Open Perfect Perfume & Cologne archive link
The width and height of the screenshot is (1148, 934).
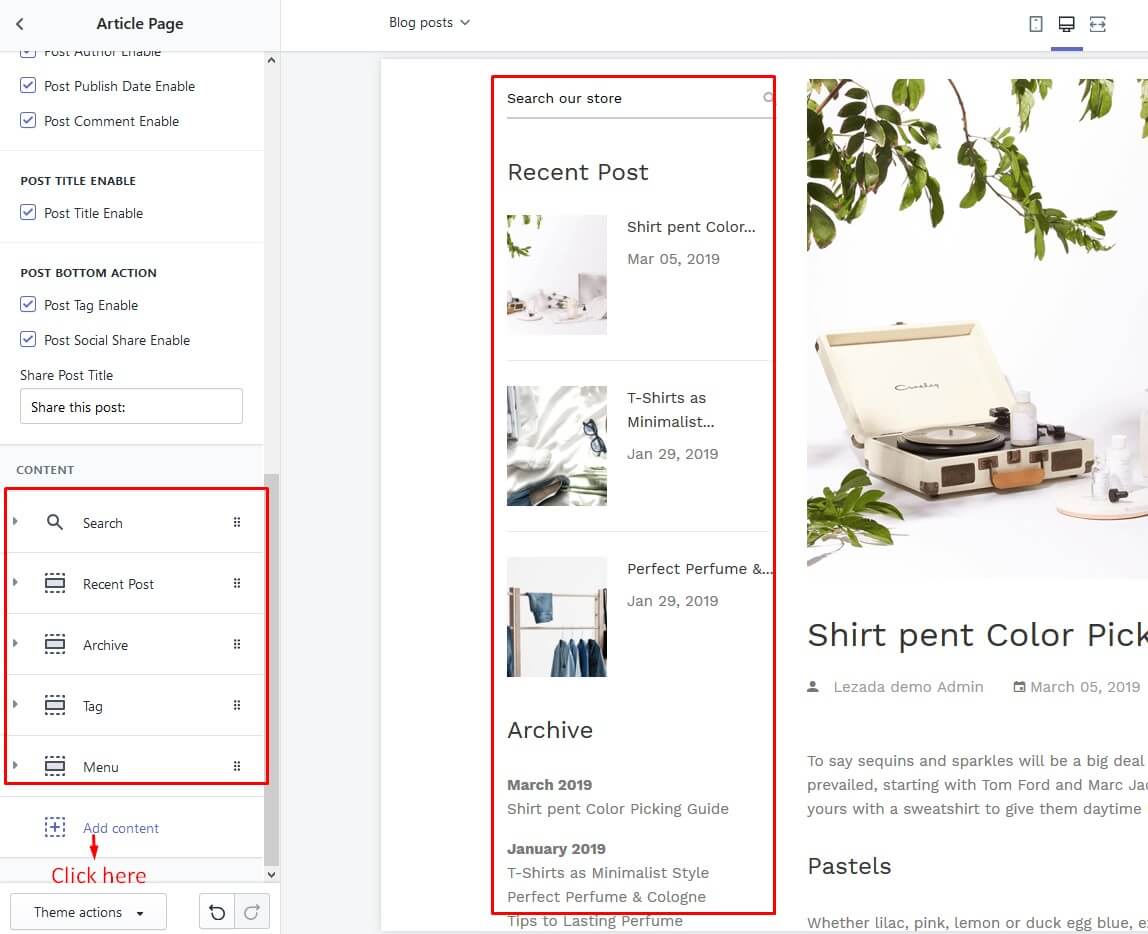[x=606, y=897]
